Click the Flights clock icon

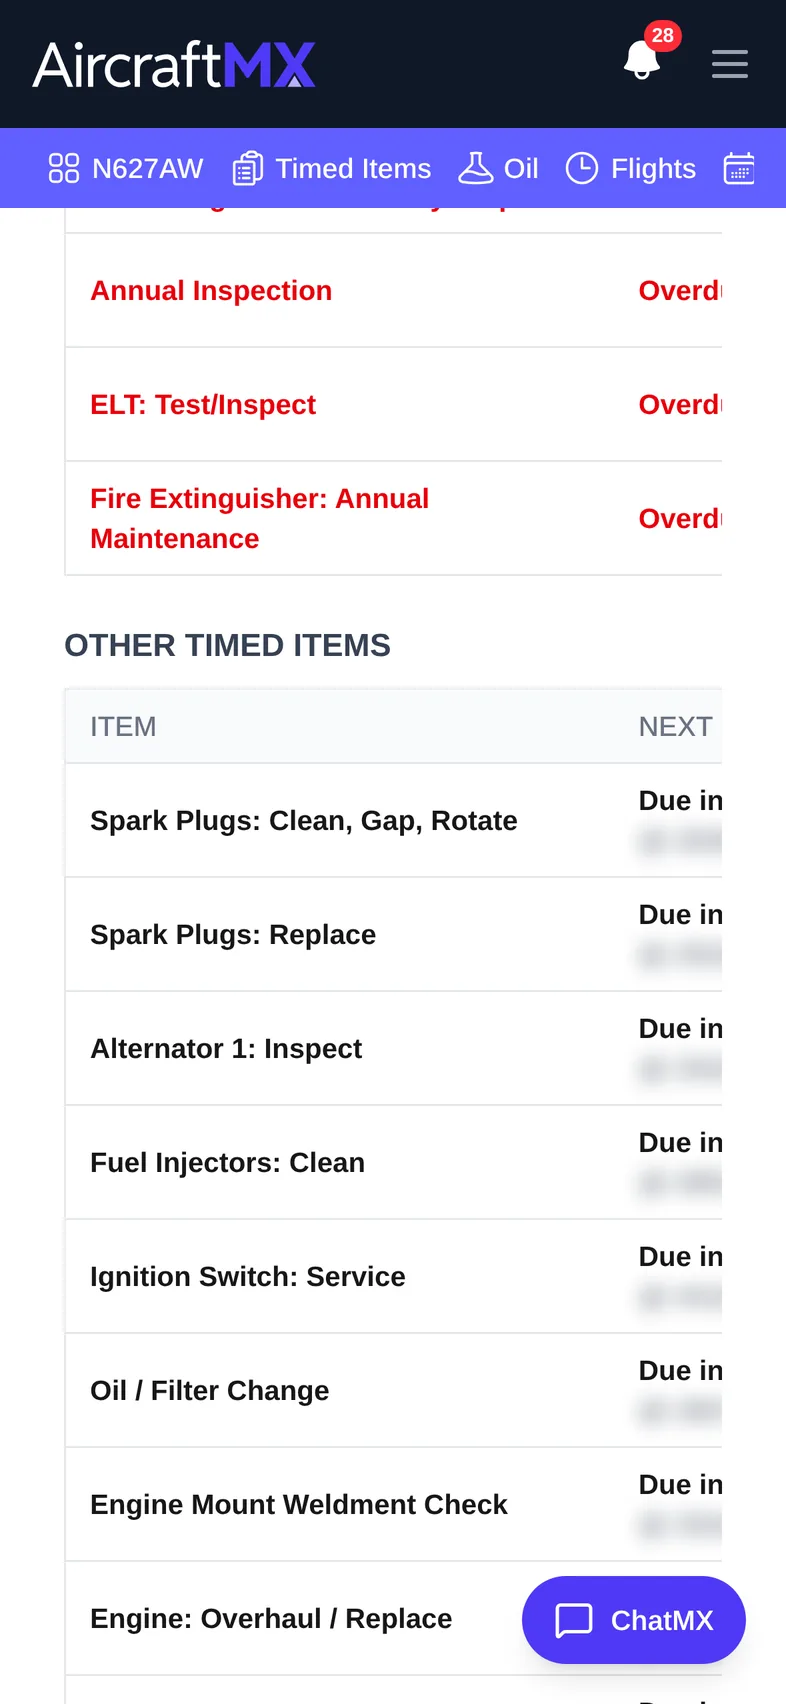pos(582,168)
